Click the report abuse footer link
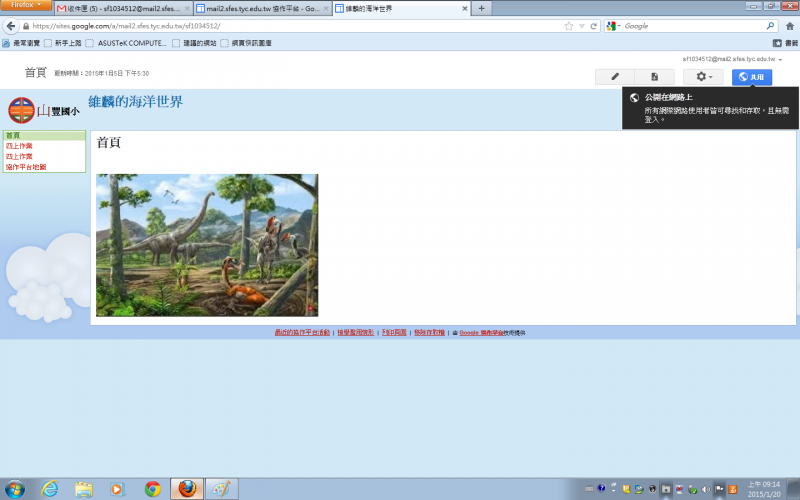This screenshot has height=500, width=800. point(356,333)
